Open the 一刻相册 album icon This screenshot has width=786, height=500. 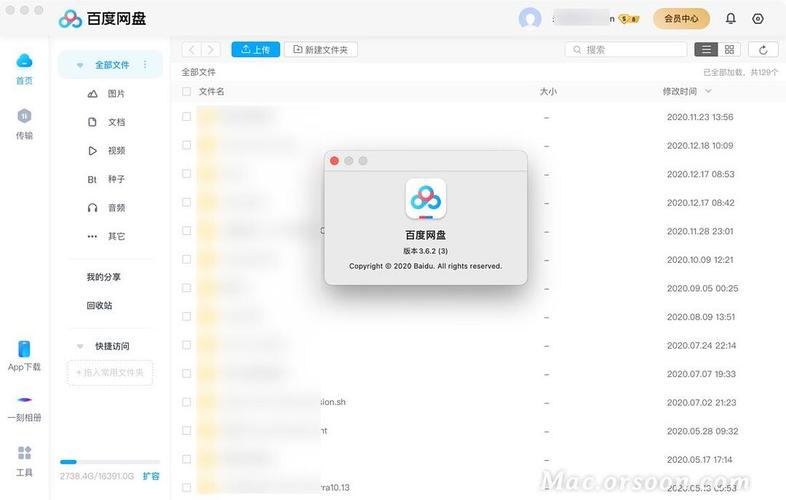pos(24,400)
